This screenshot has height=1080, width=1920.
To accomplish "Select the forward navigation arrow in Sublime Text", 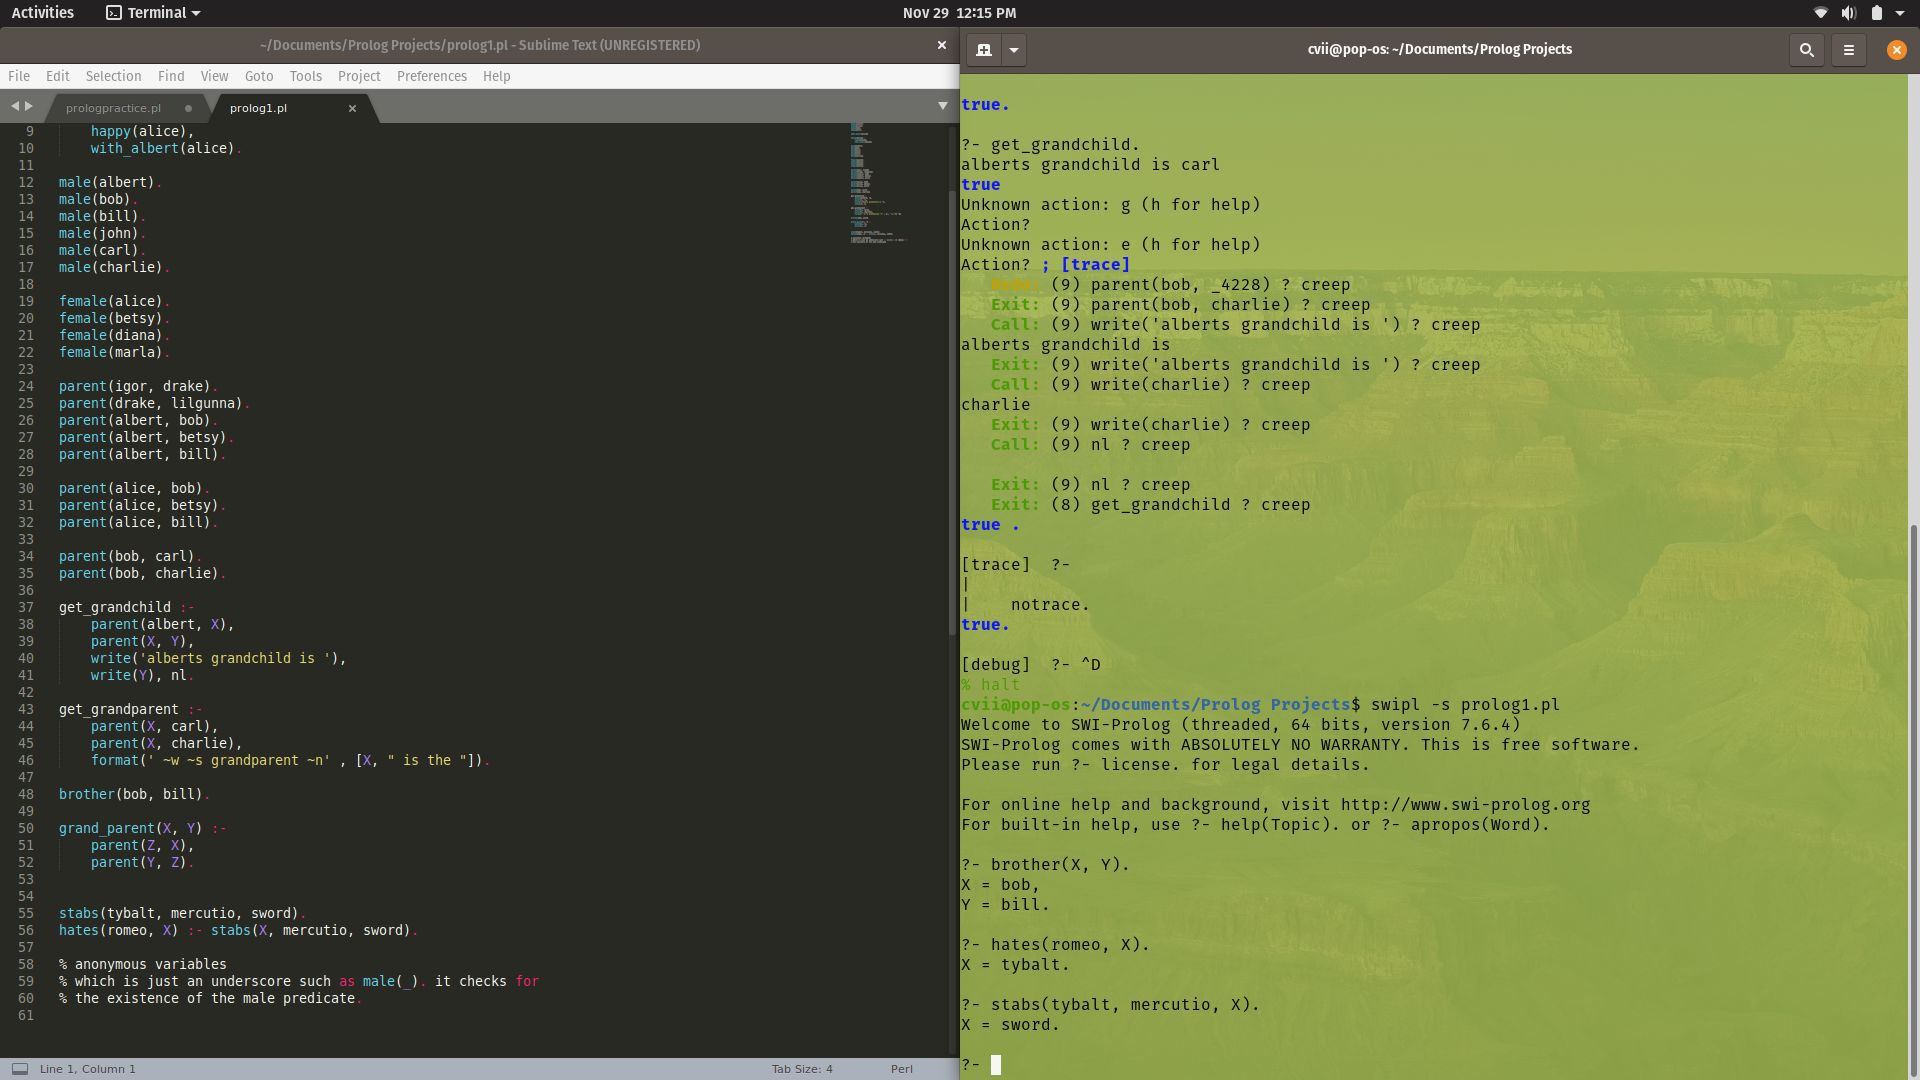I will point(29,105).
